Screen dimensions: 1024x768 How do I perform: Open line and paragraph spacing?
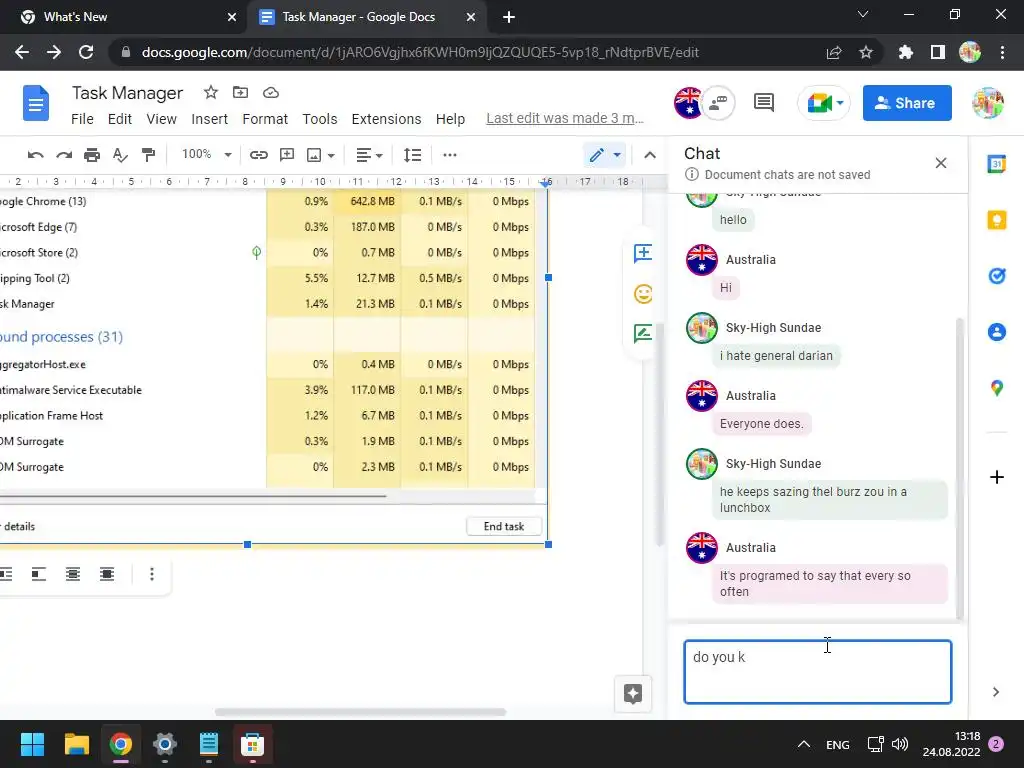(412, 155)
